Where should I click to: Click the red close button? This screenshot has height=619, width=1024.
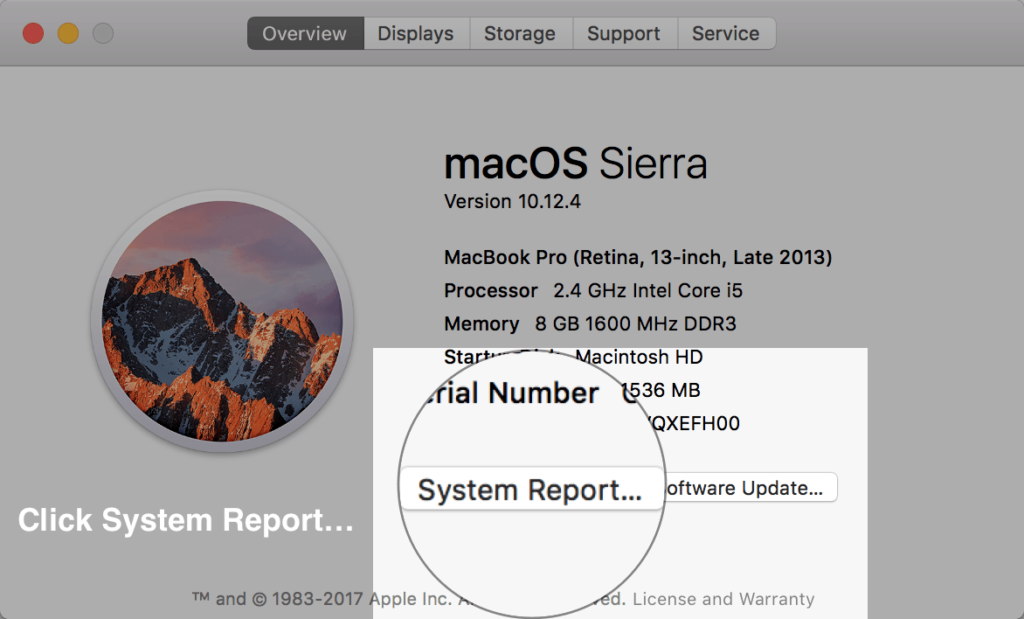click(33, 31)
